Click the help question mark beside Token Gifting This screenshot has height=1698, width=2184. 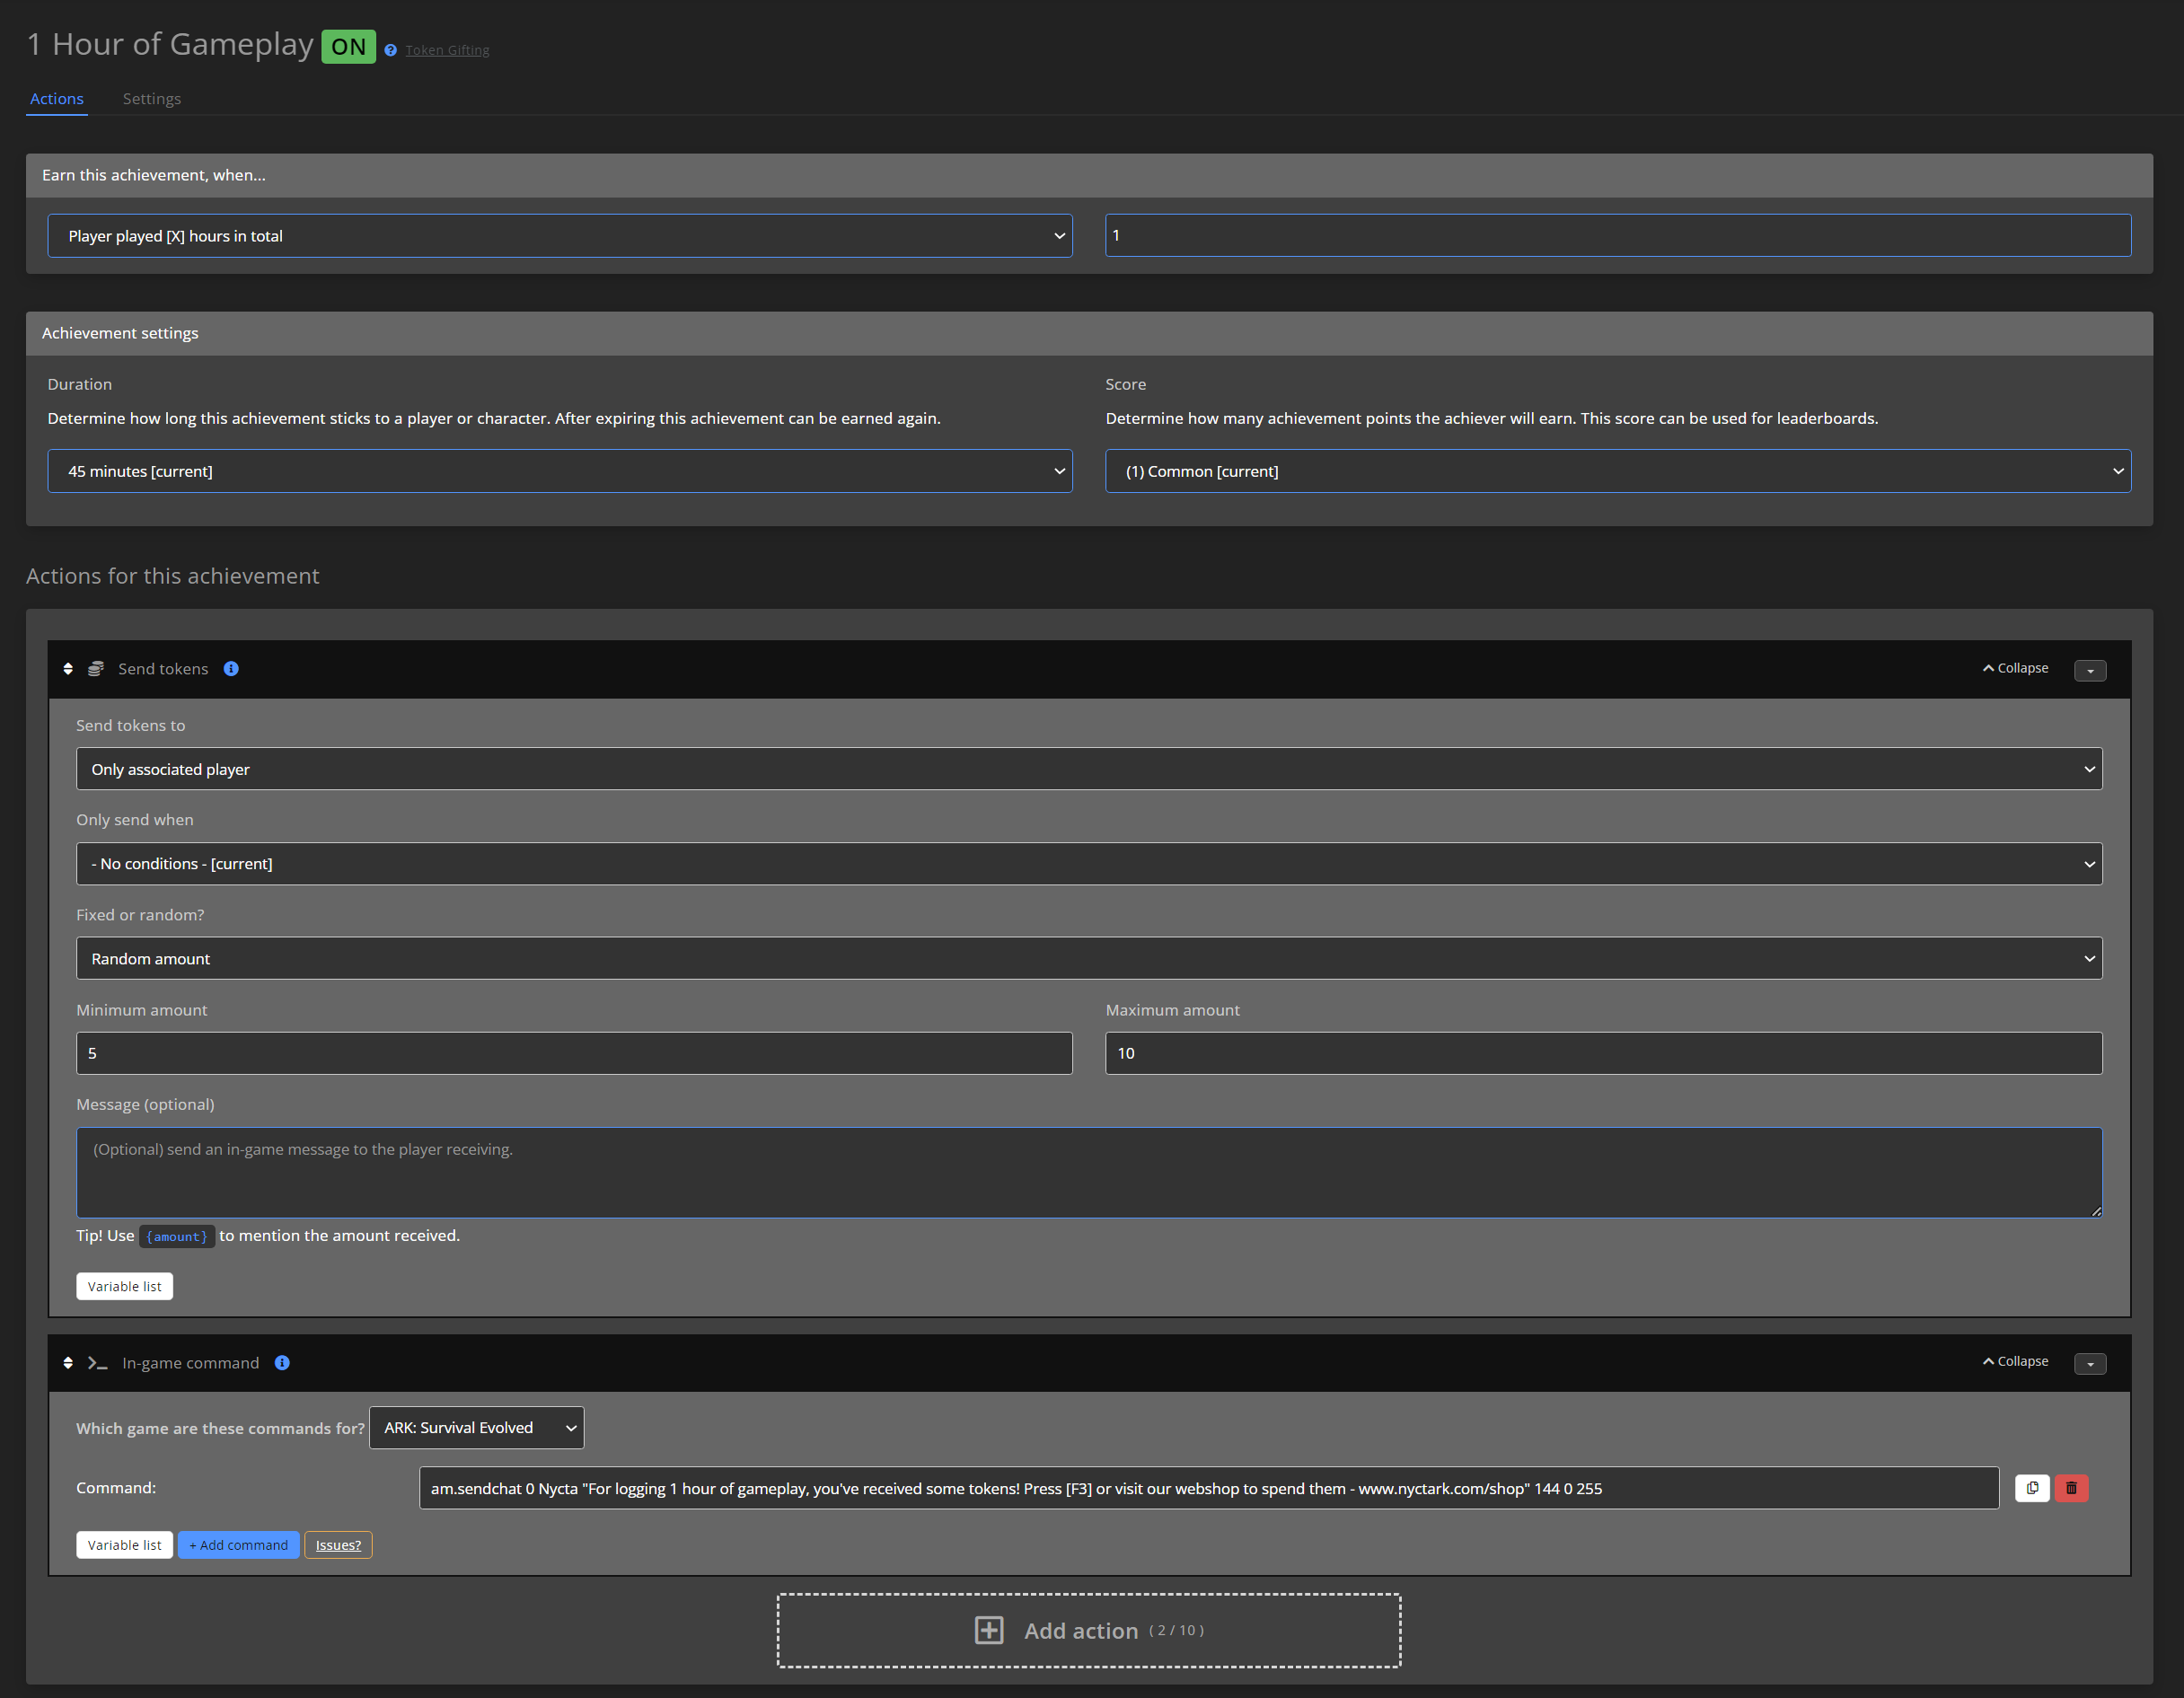(x=389, y=49)
